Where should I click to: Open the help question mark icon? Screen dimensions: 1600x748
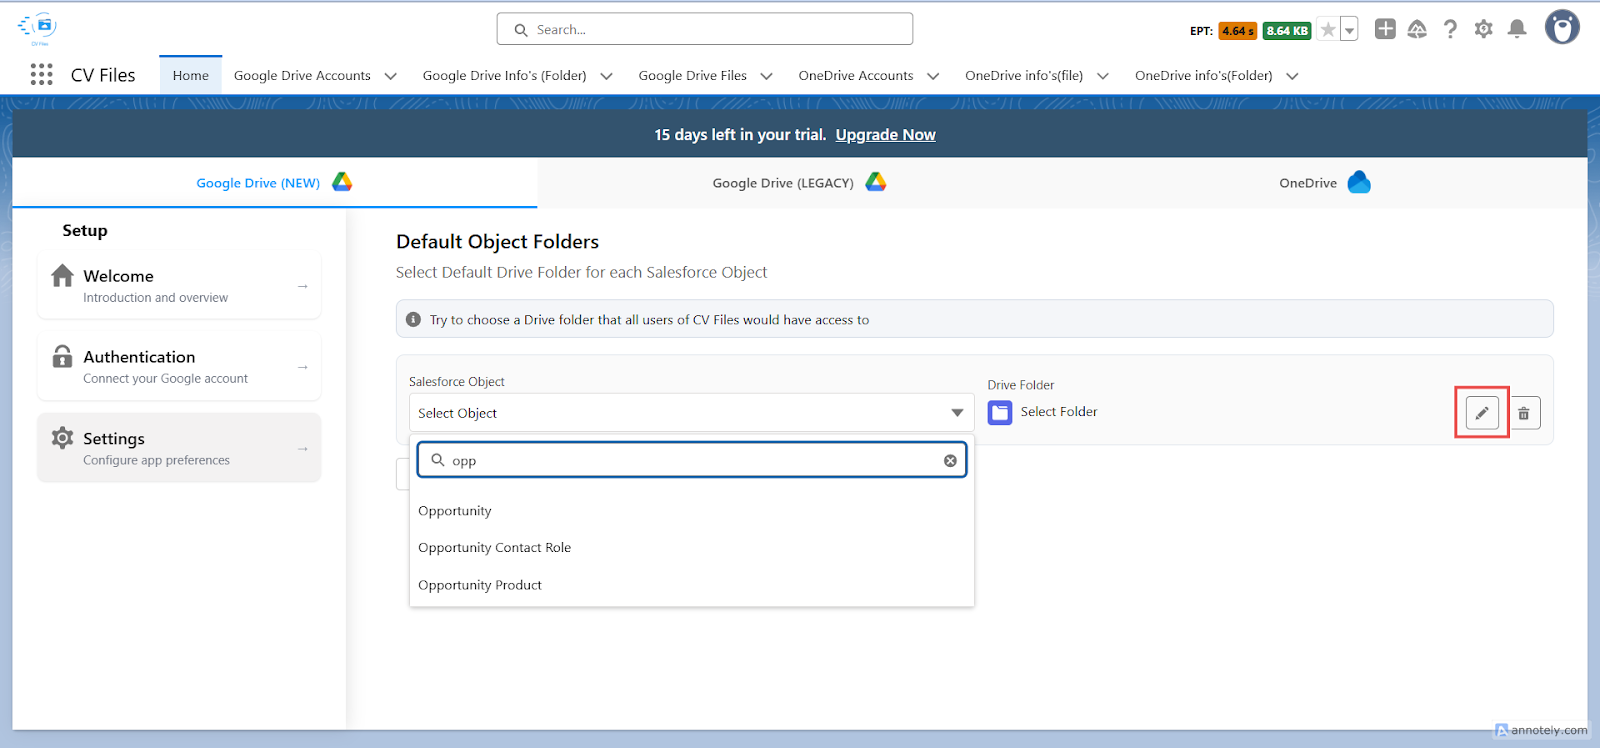(x=1450, y=29)
